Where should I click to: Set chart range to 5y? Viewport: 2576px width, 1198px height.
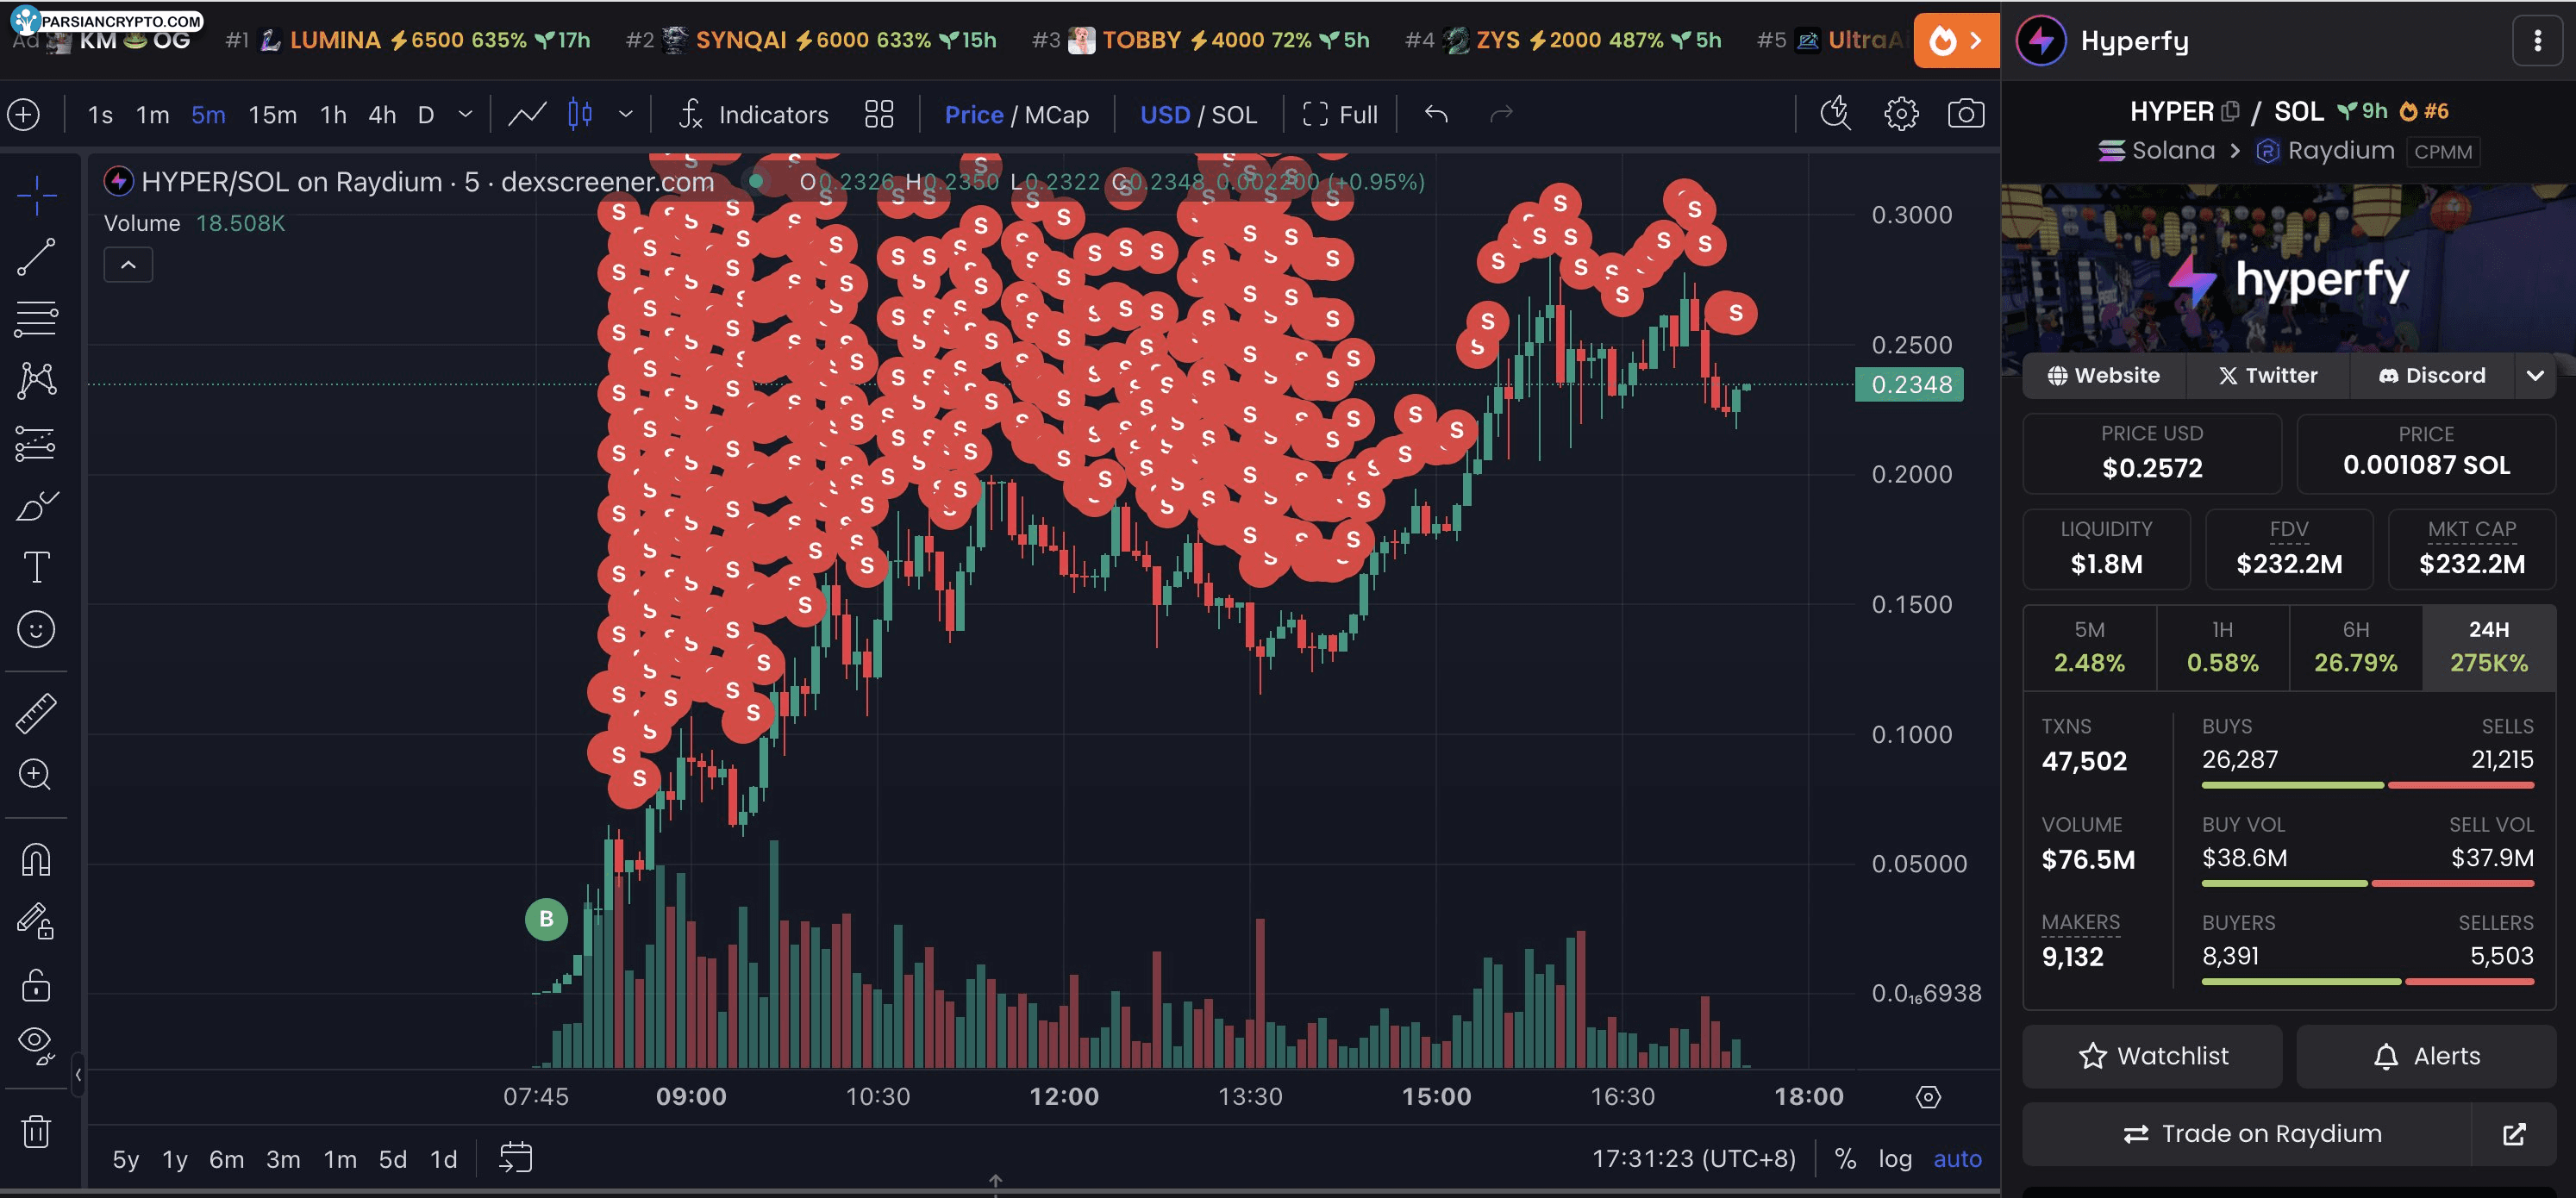point(126,1159)
